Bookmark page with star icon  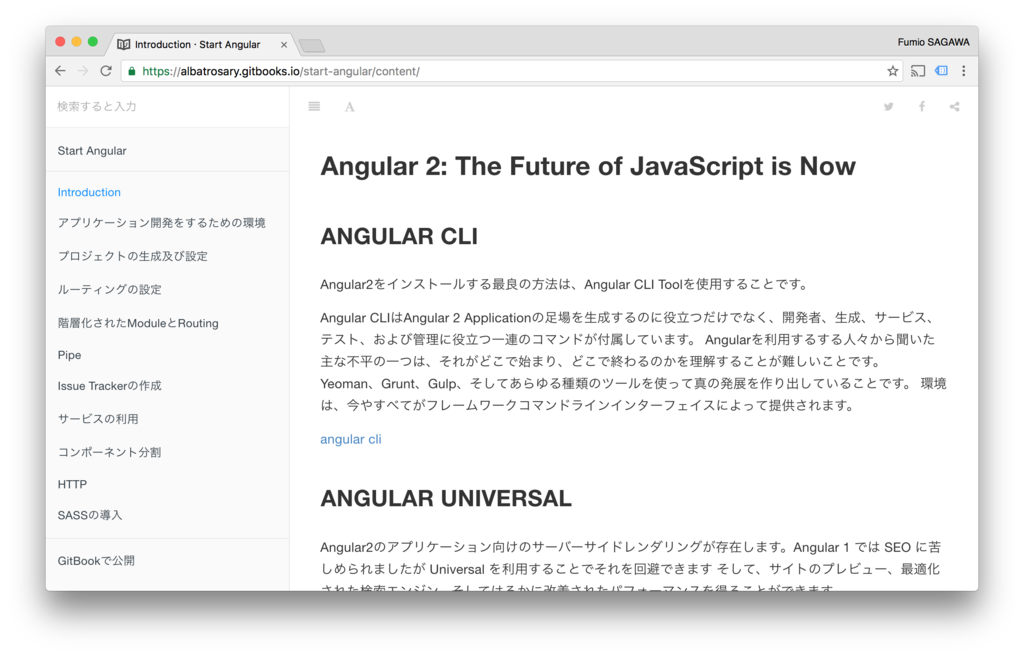(x=892, y=71)
